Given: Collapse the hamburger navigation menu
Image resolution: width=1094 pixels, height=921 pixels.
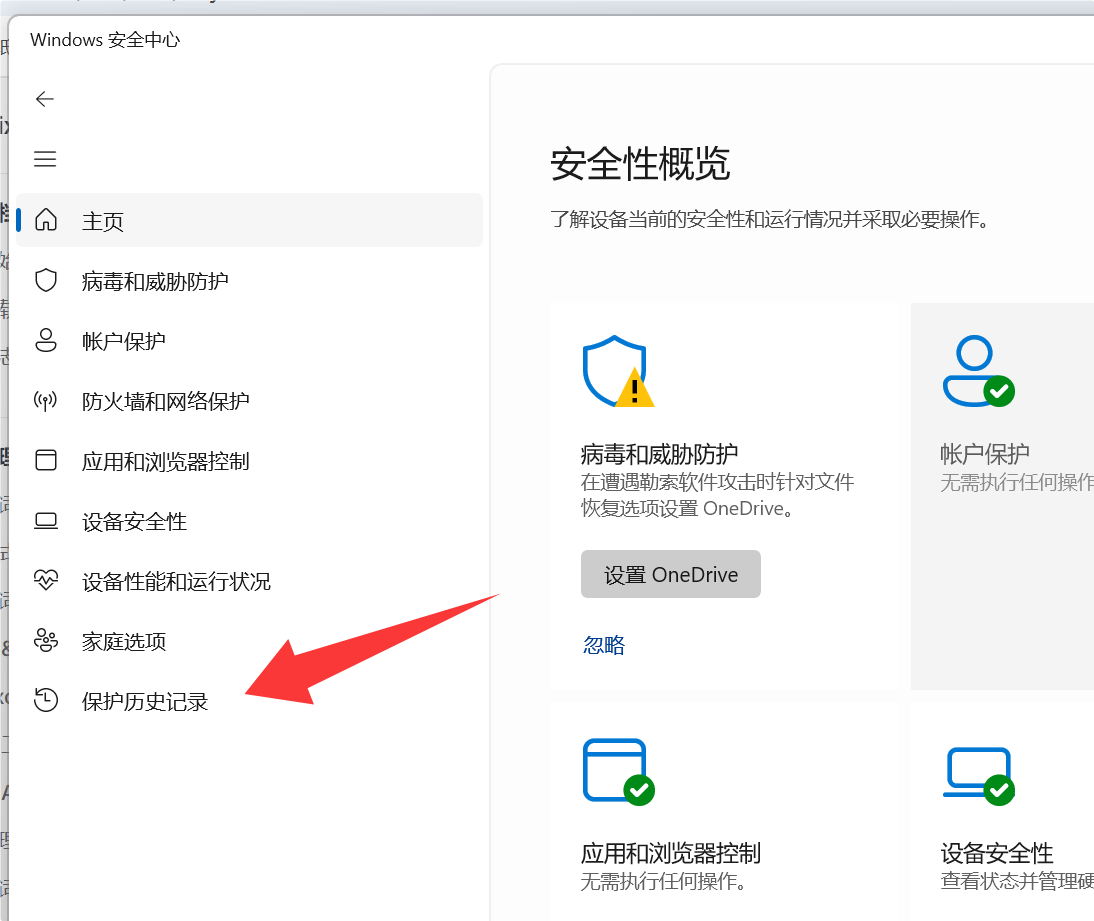Looking at the screenshot, I should tap(45, 159).
